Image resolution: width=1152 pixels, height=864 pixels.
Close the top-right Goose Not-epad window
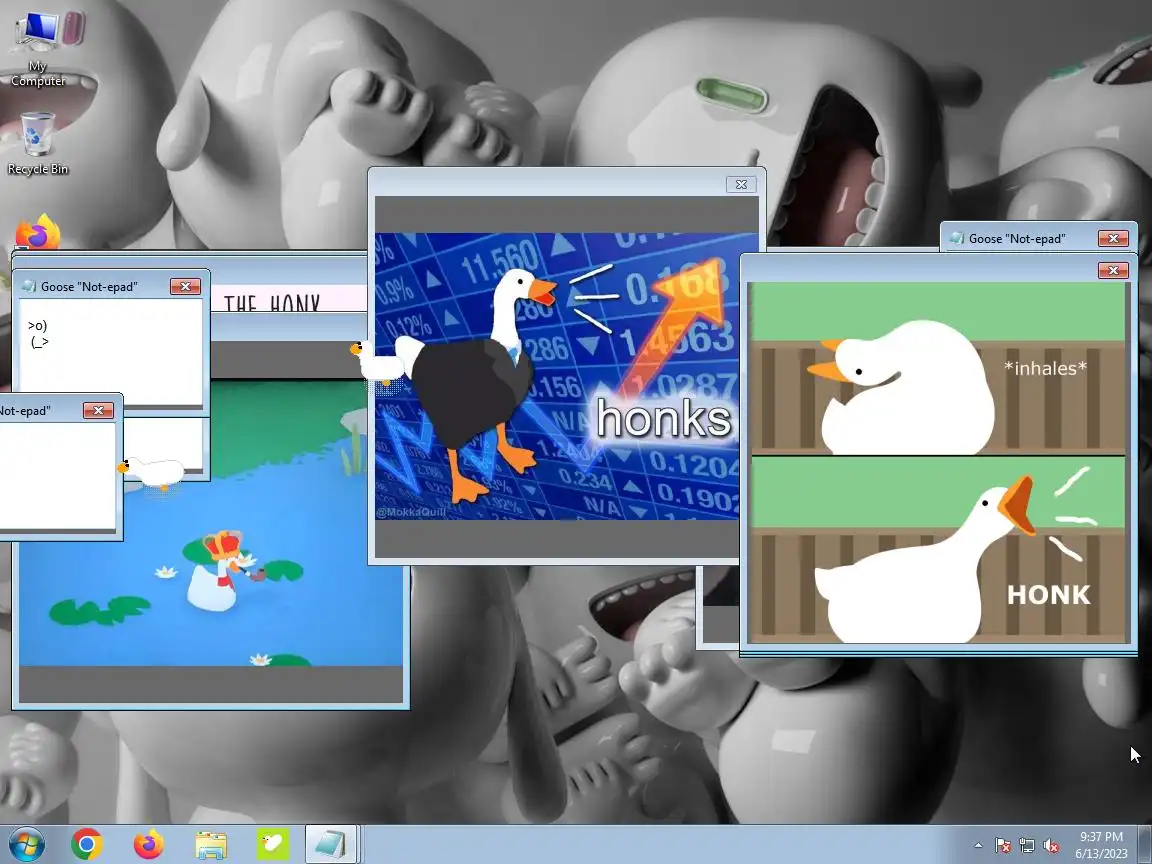pos(1113,238)
